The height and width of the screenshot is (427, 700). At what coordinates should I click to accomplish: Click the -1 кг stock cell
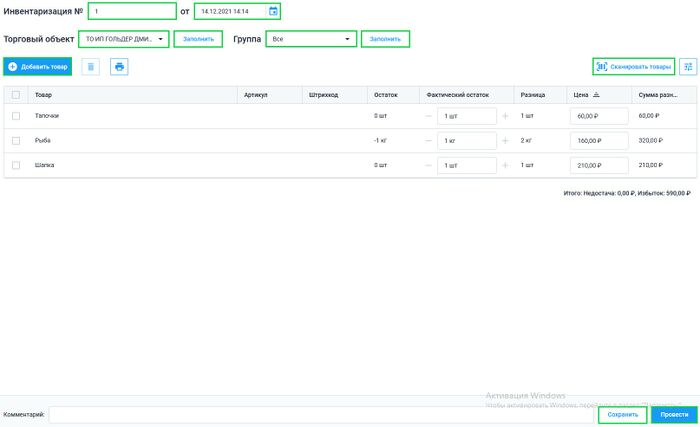pyautogui.click(x=380, y=140)
